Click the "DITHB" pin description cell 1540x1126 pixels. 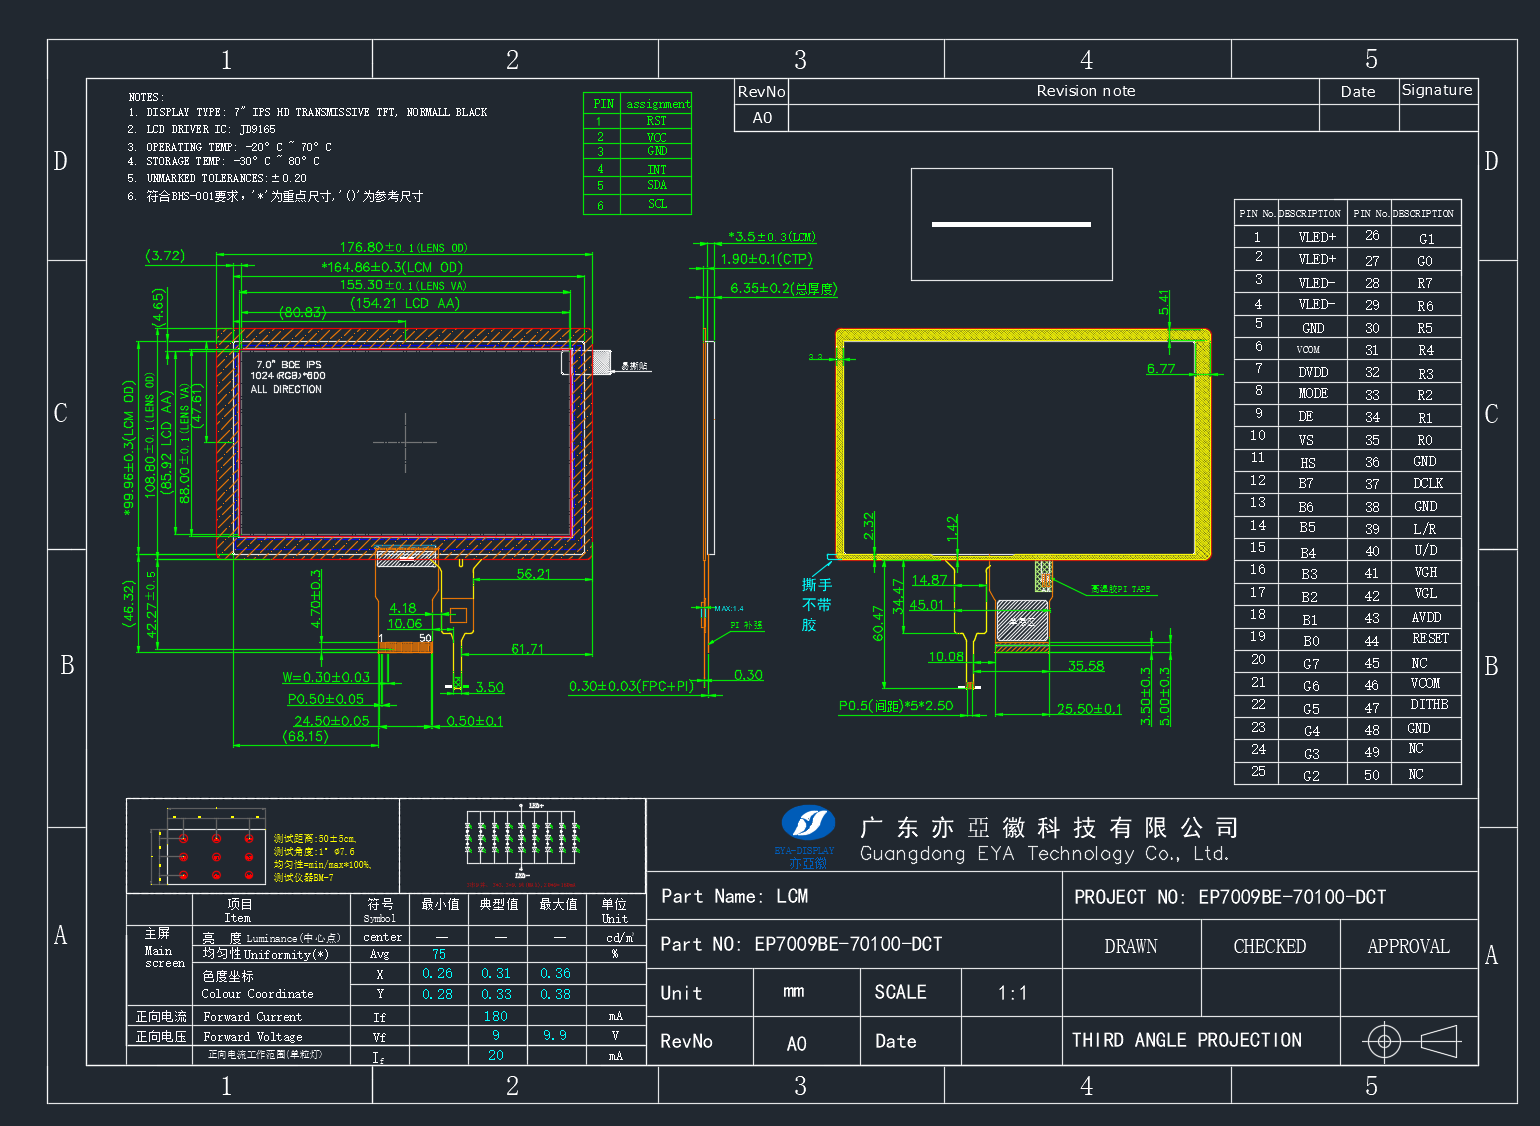1429,704
